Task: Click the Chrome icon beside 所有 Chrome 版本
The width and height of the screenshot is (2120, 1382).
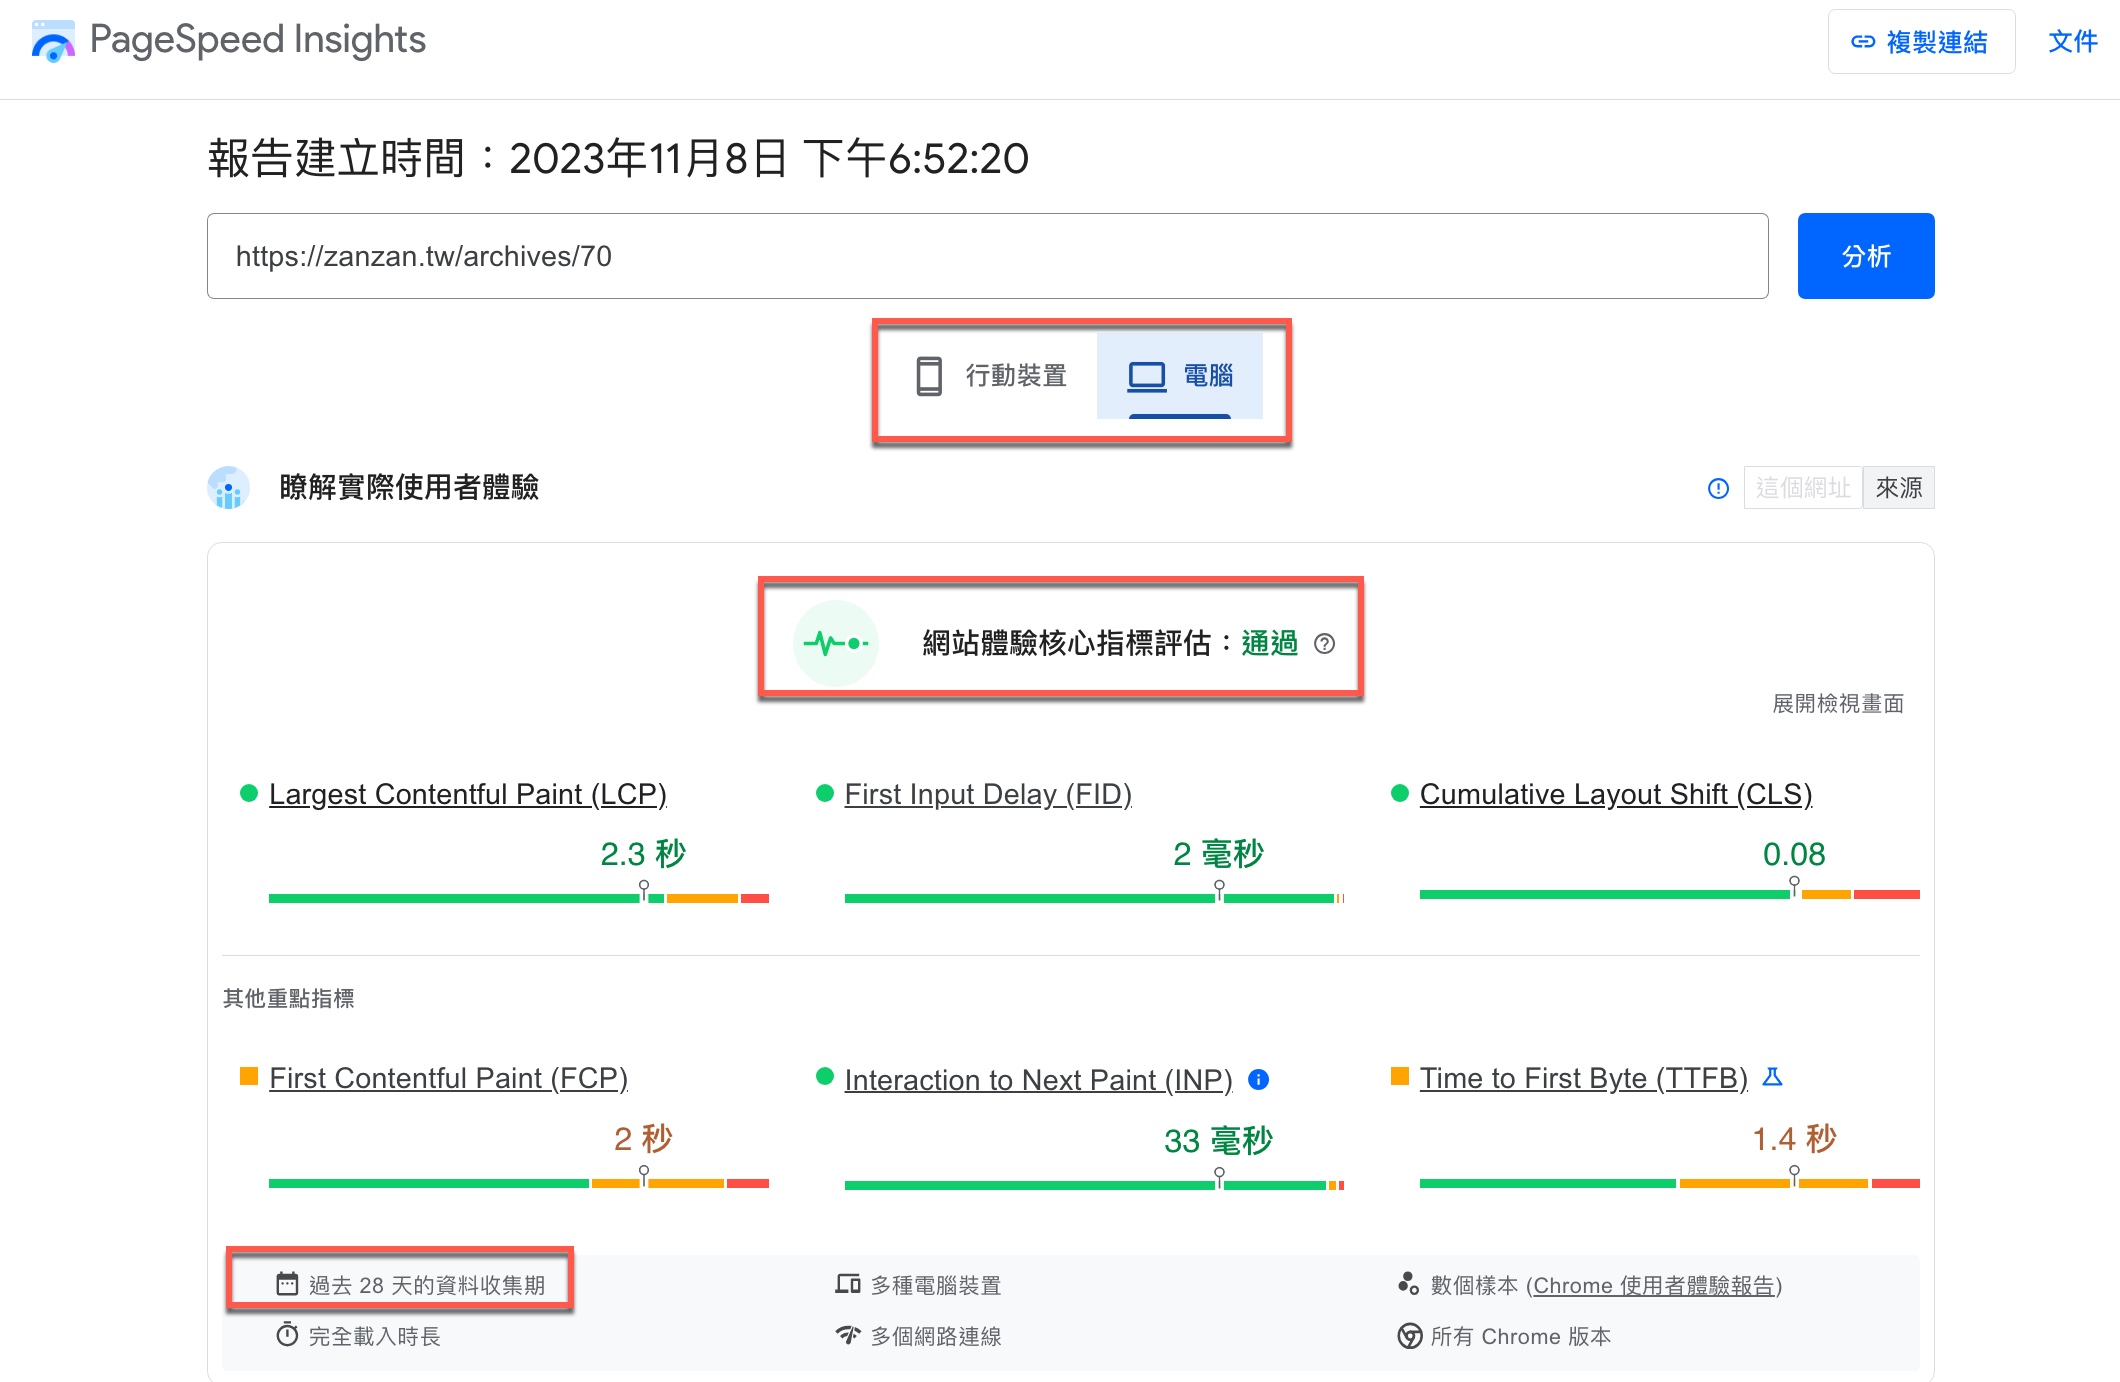Action: [1409, 1336]
